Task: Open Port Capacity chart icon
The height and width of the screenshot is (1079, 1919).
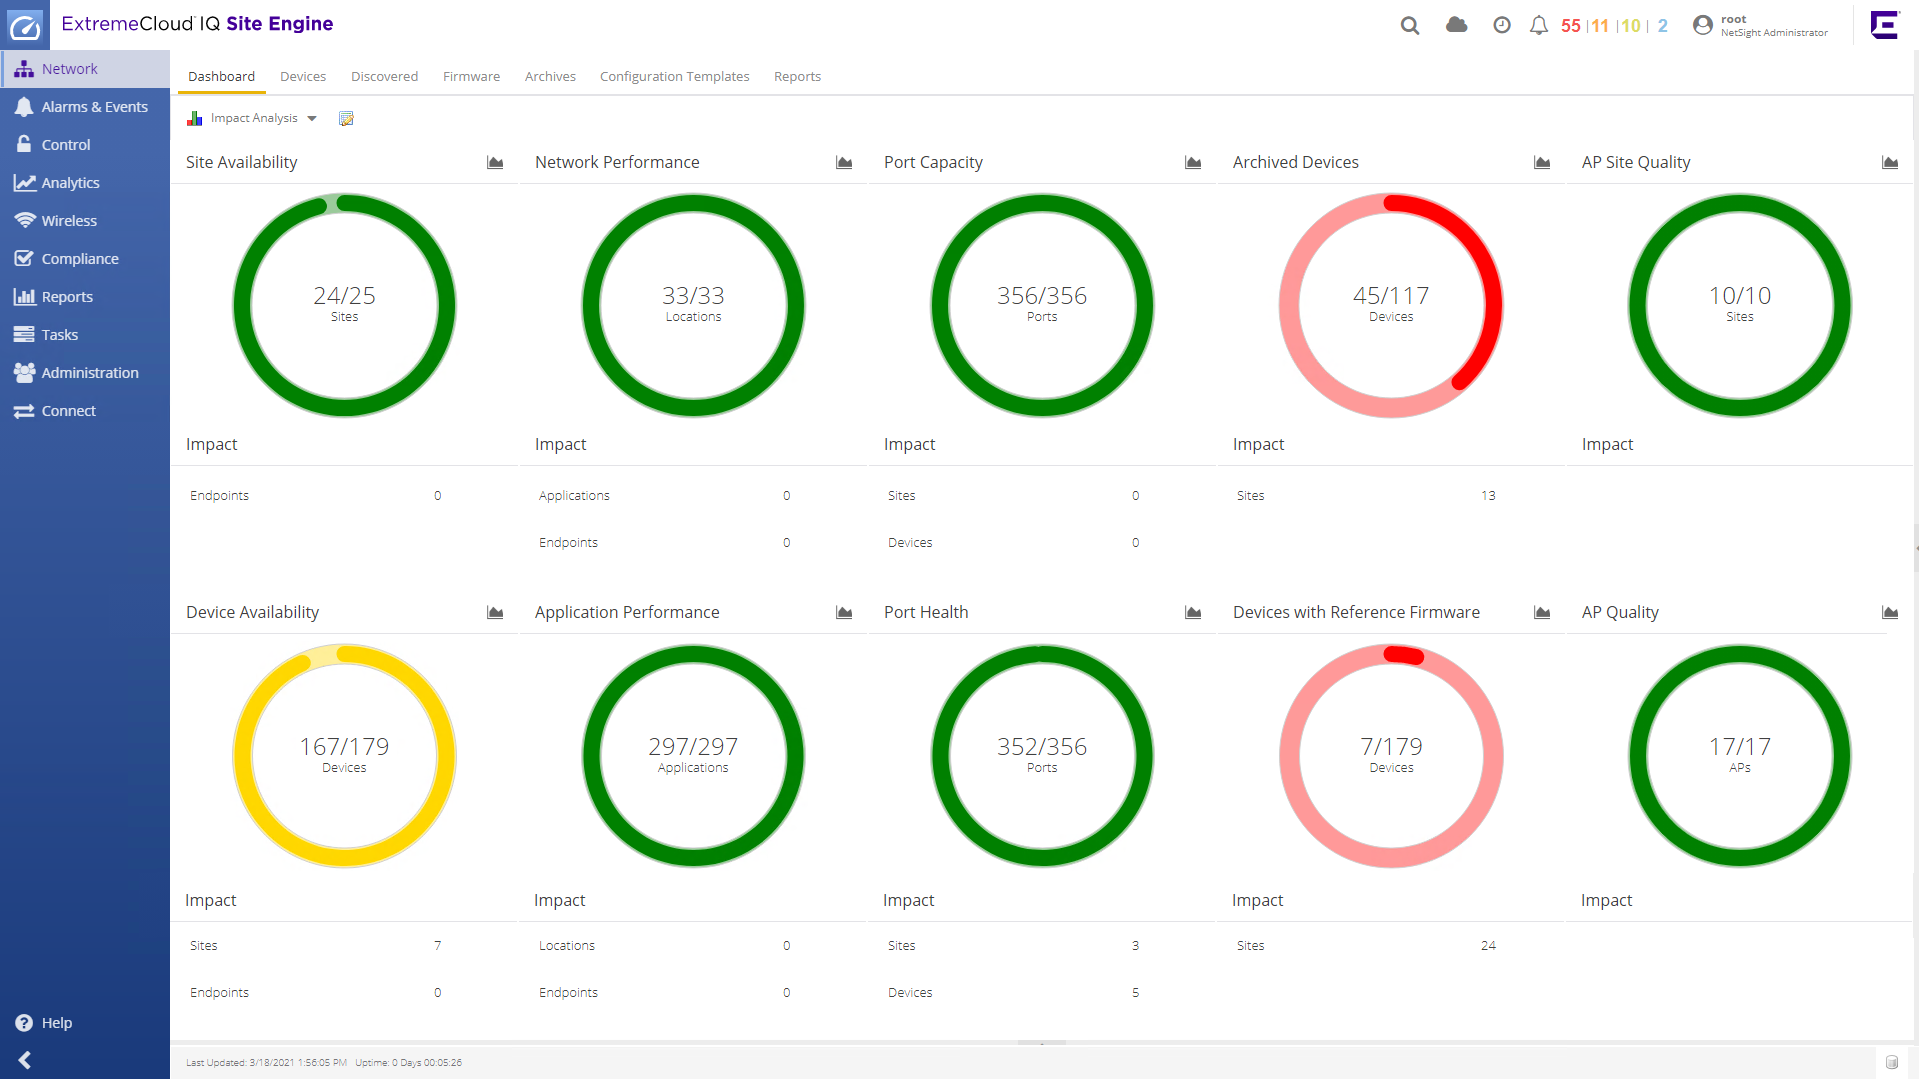Action: (x=1193, y=162)
